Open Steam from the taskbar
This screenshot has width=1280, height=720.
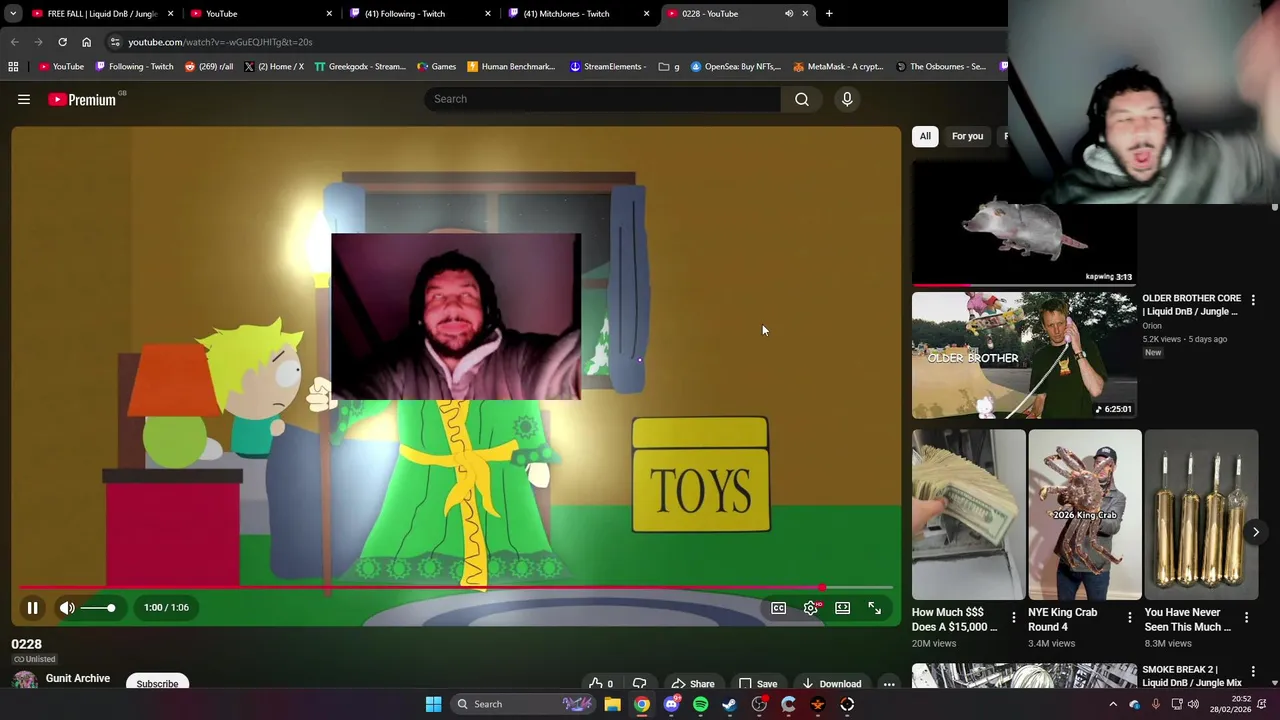tap(729, 704)
